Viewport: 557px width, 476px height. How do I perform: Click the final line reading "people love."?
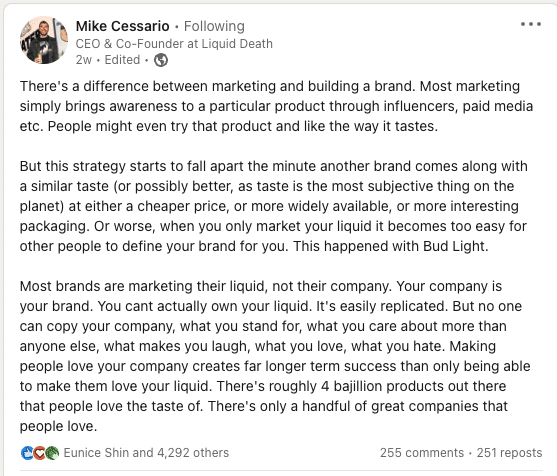pyautogui.click(x=58, y=426)
